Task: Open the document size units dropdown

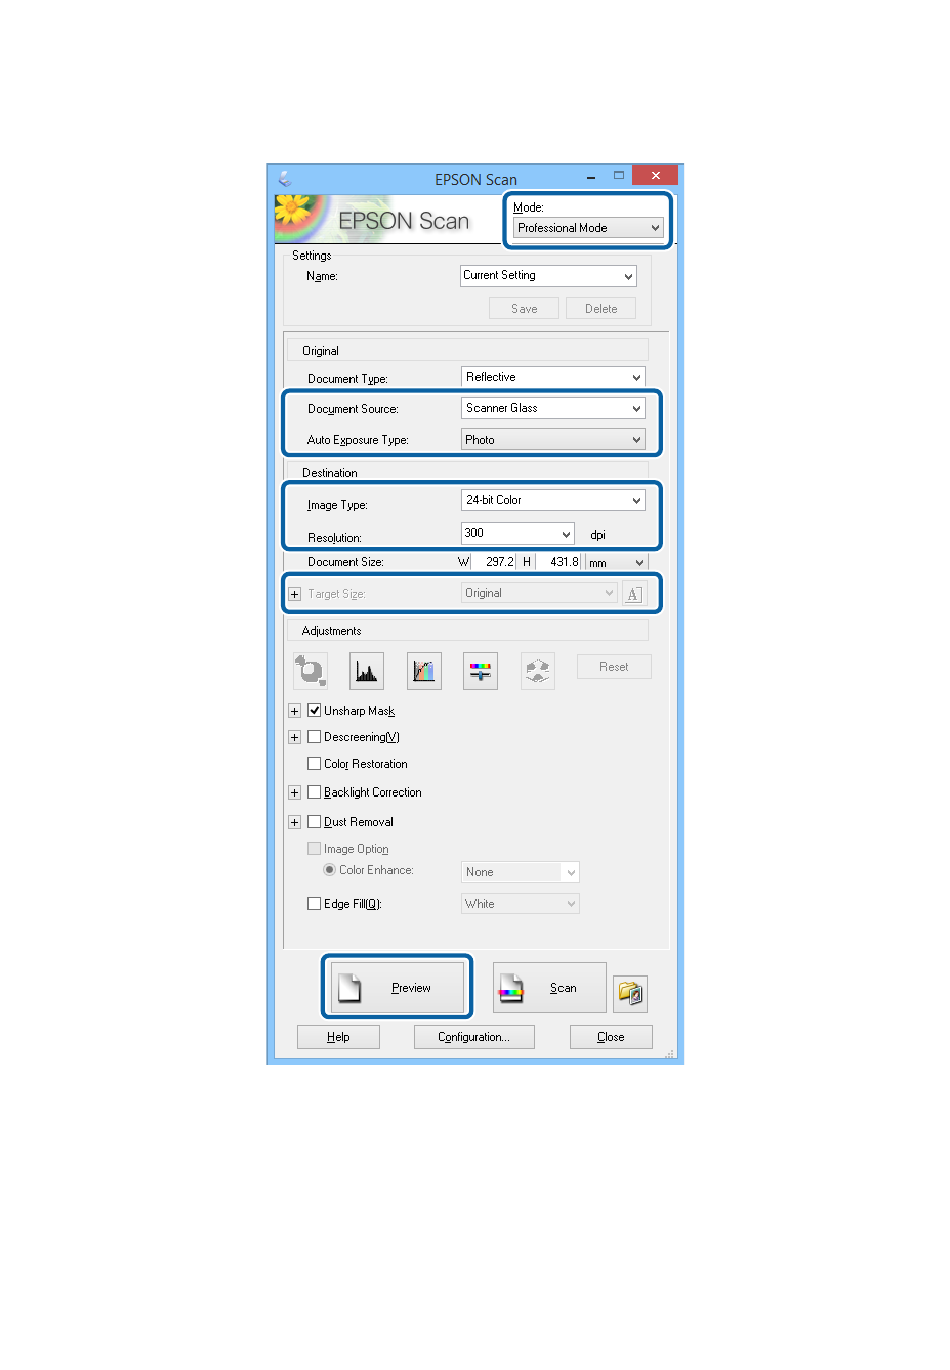Action: click(x=617, y=562)
